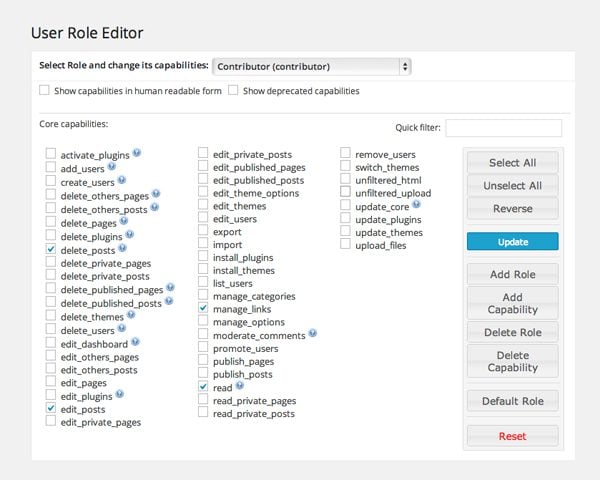
Task: Check the manage_options capability
Action: click(x=203, y=320)
